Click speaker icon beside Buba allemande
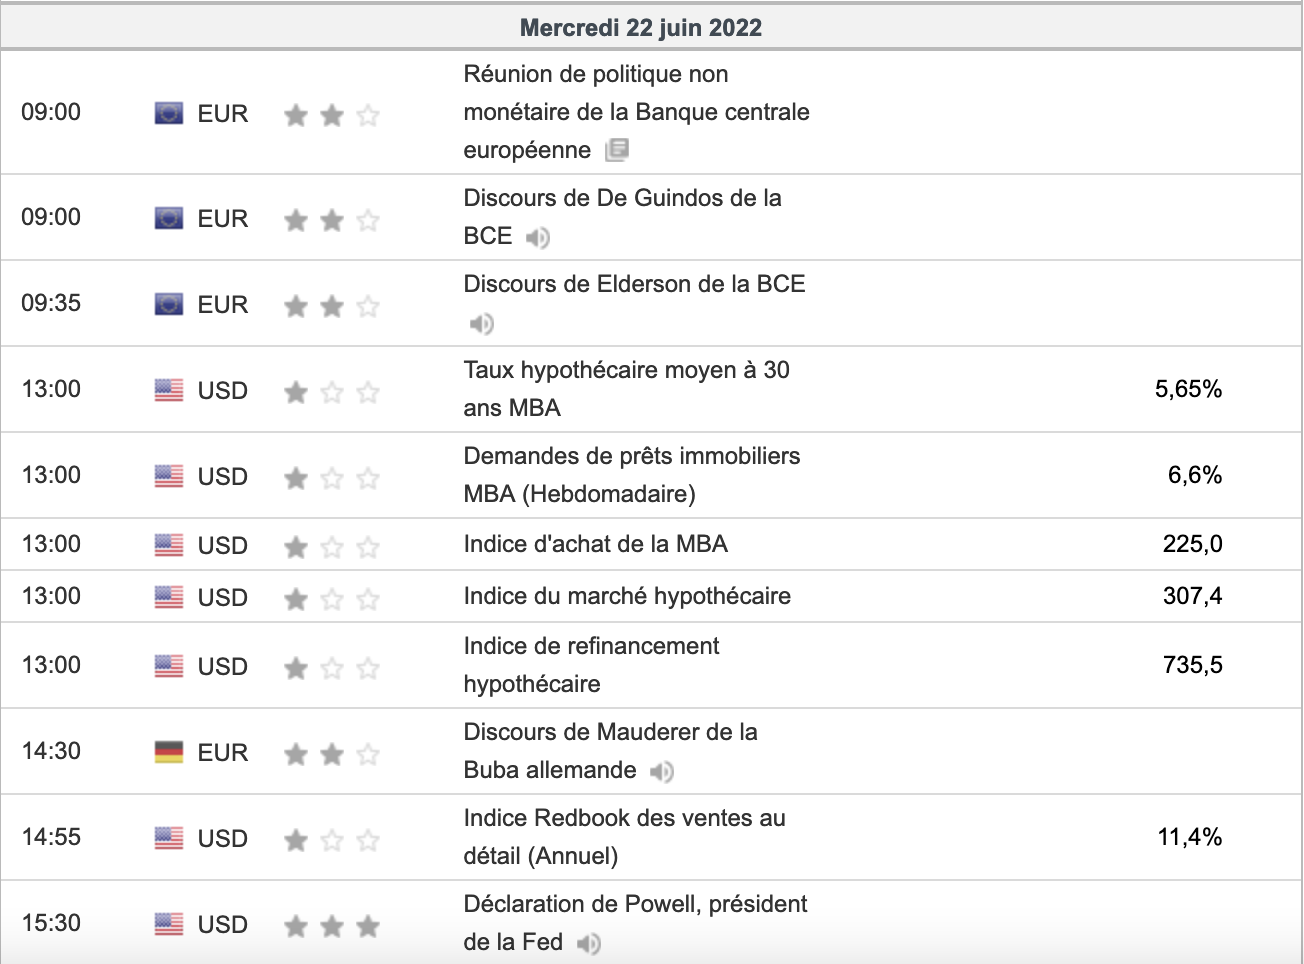Screen dimensions: 1304x964 [x=661, y=771]
